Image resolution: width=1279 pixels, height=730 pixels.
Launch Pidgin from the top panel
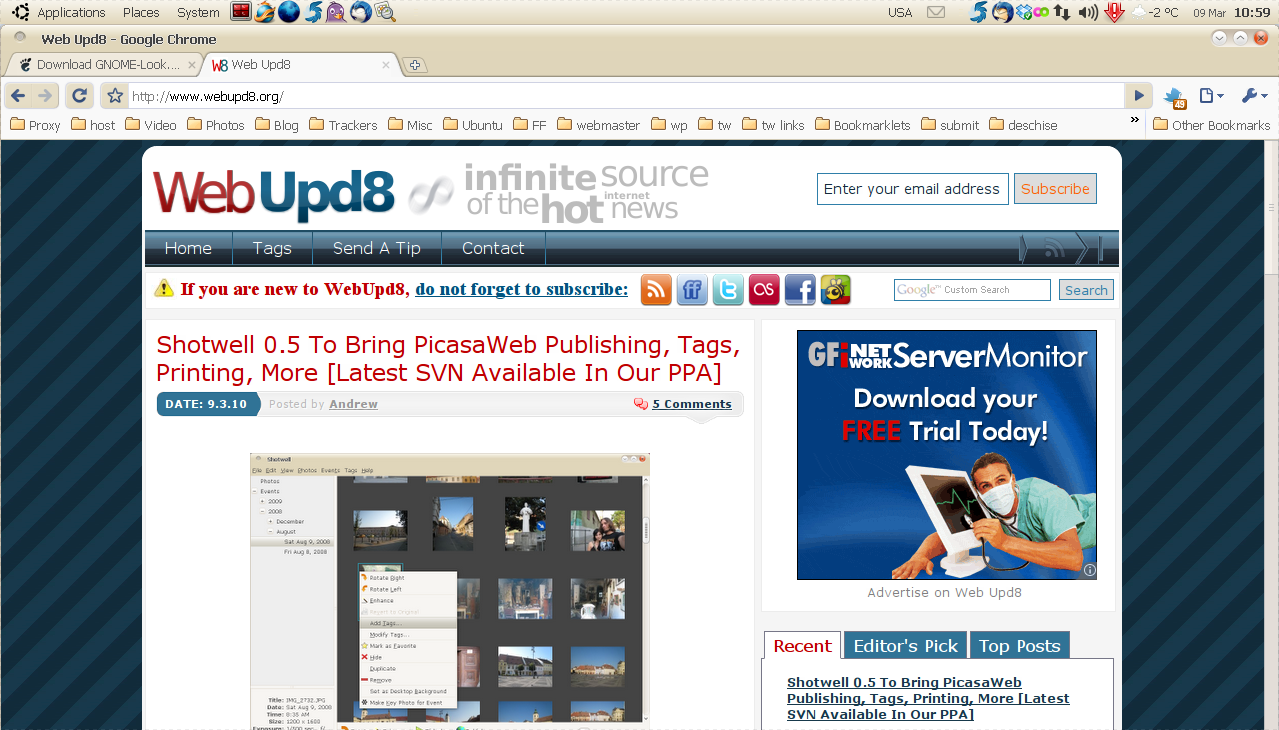(337, 12)
